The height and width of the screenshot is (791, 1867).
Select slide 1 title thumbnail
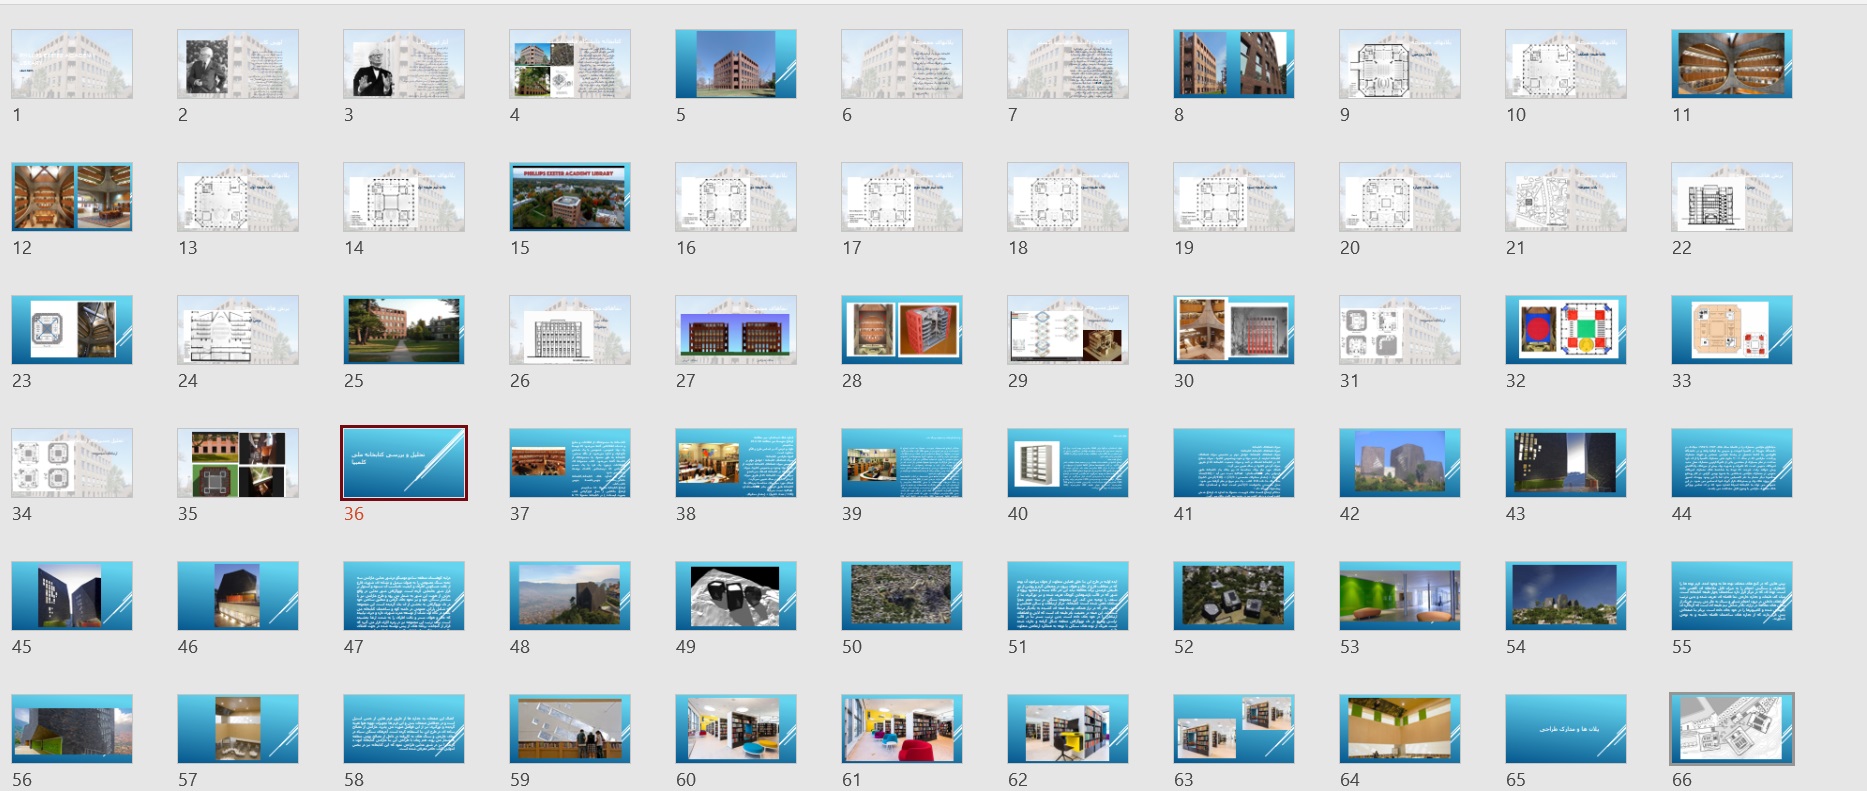(72, 64)
